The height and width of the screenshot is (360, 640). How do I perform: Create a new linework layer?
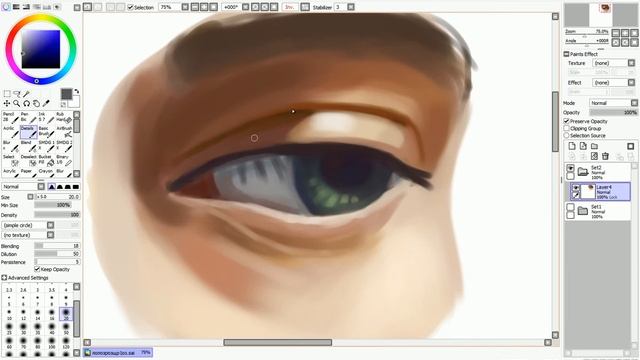pos(583,146)
